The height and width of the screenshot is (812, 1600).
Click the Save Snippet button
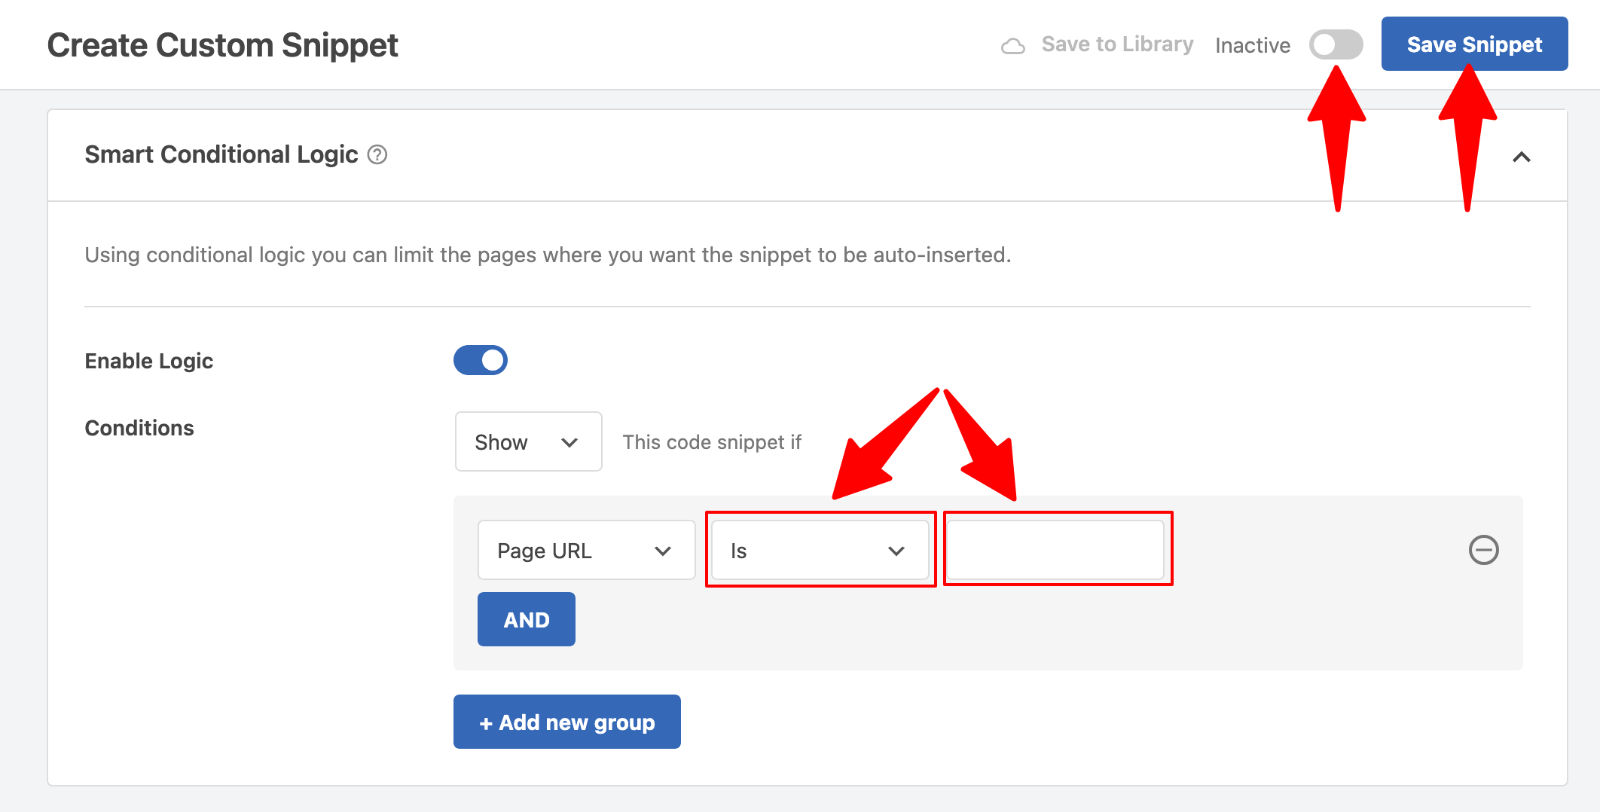(x=1473, y=44)
